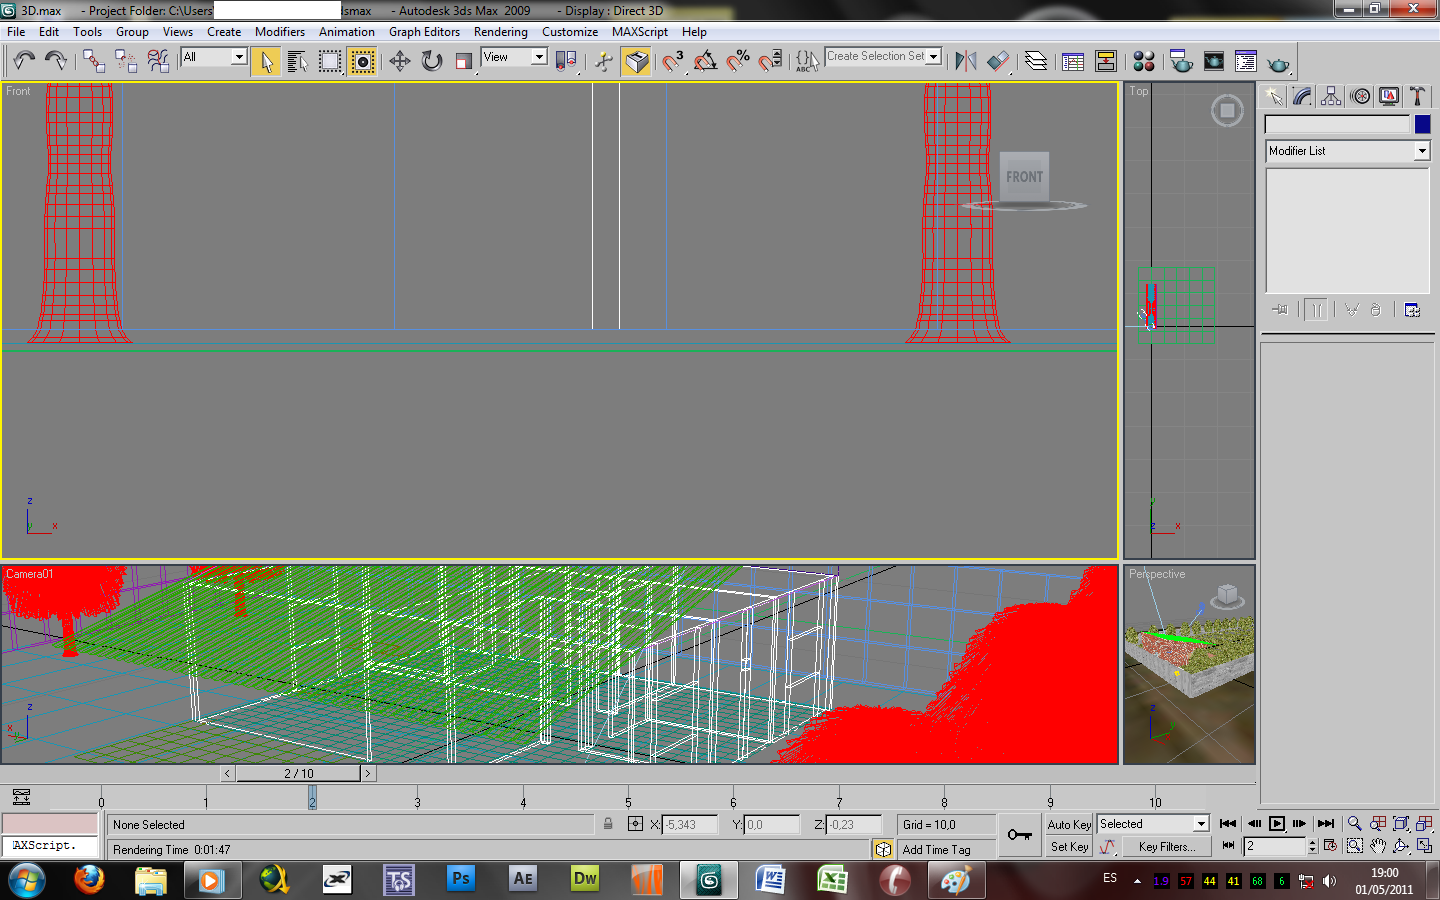Click the time slider showing 2 / 10
This screenshot has width=1440, height=900.
tap(298, 773)
